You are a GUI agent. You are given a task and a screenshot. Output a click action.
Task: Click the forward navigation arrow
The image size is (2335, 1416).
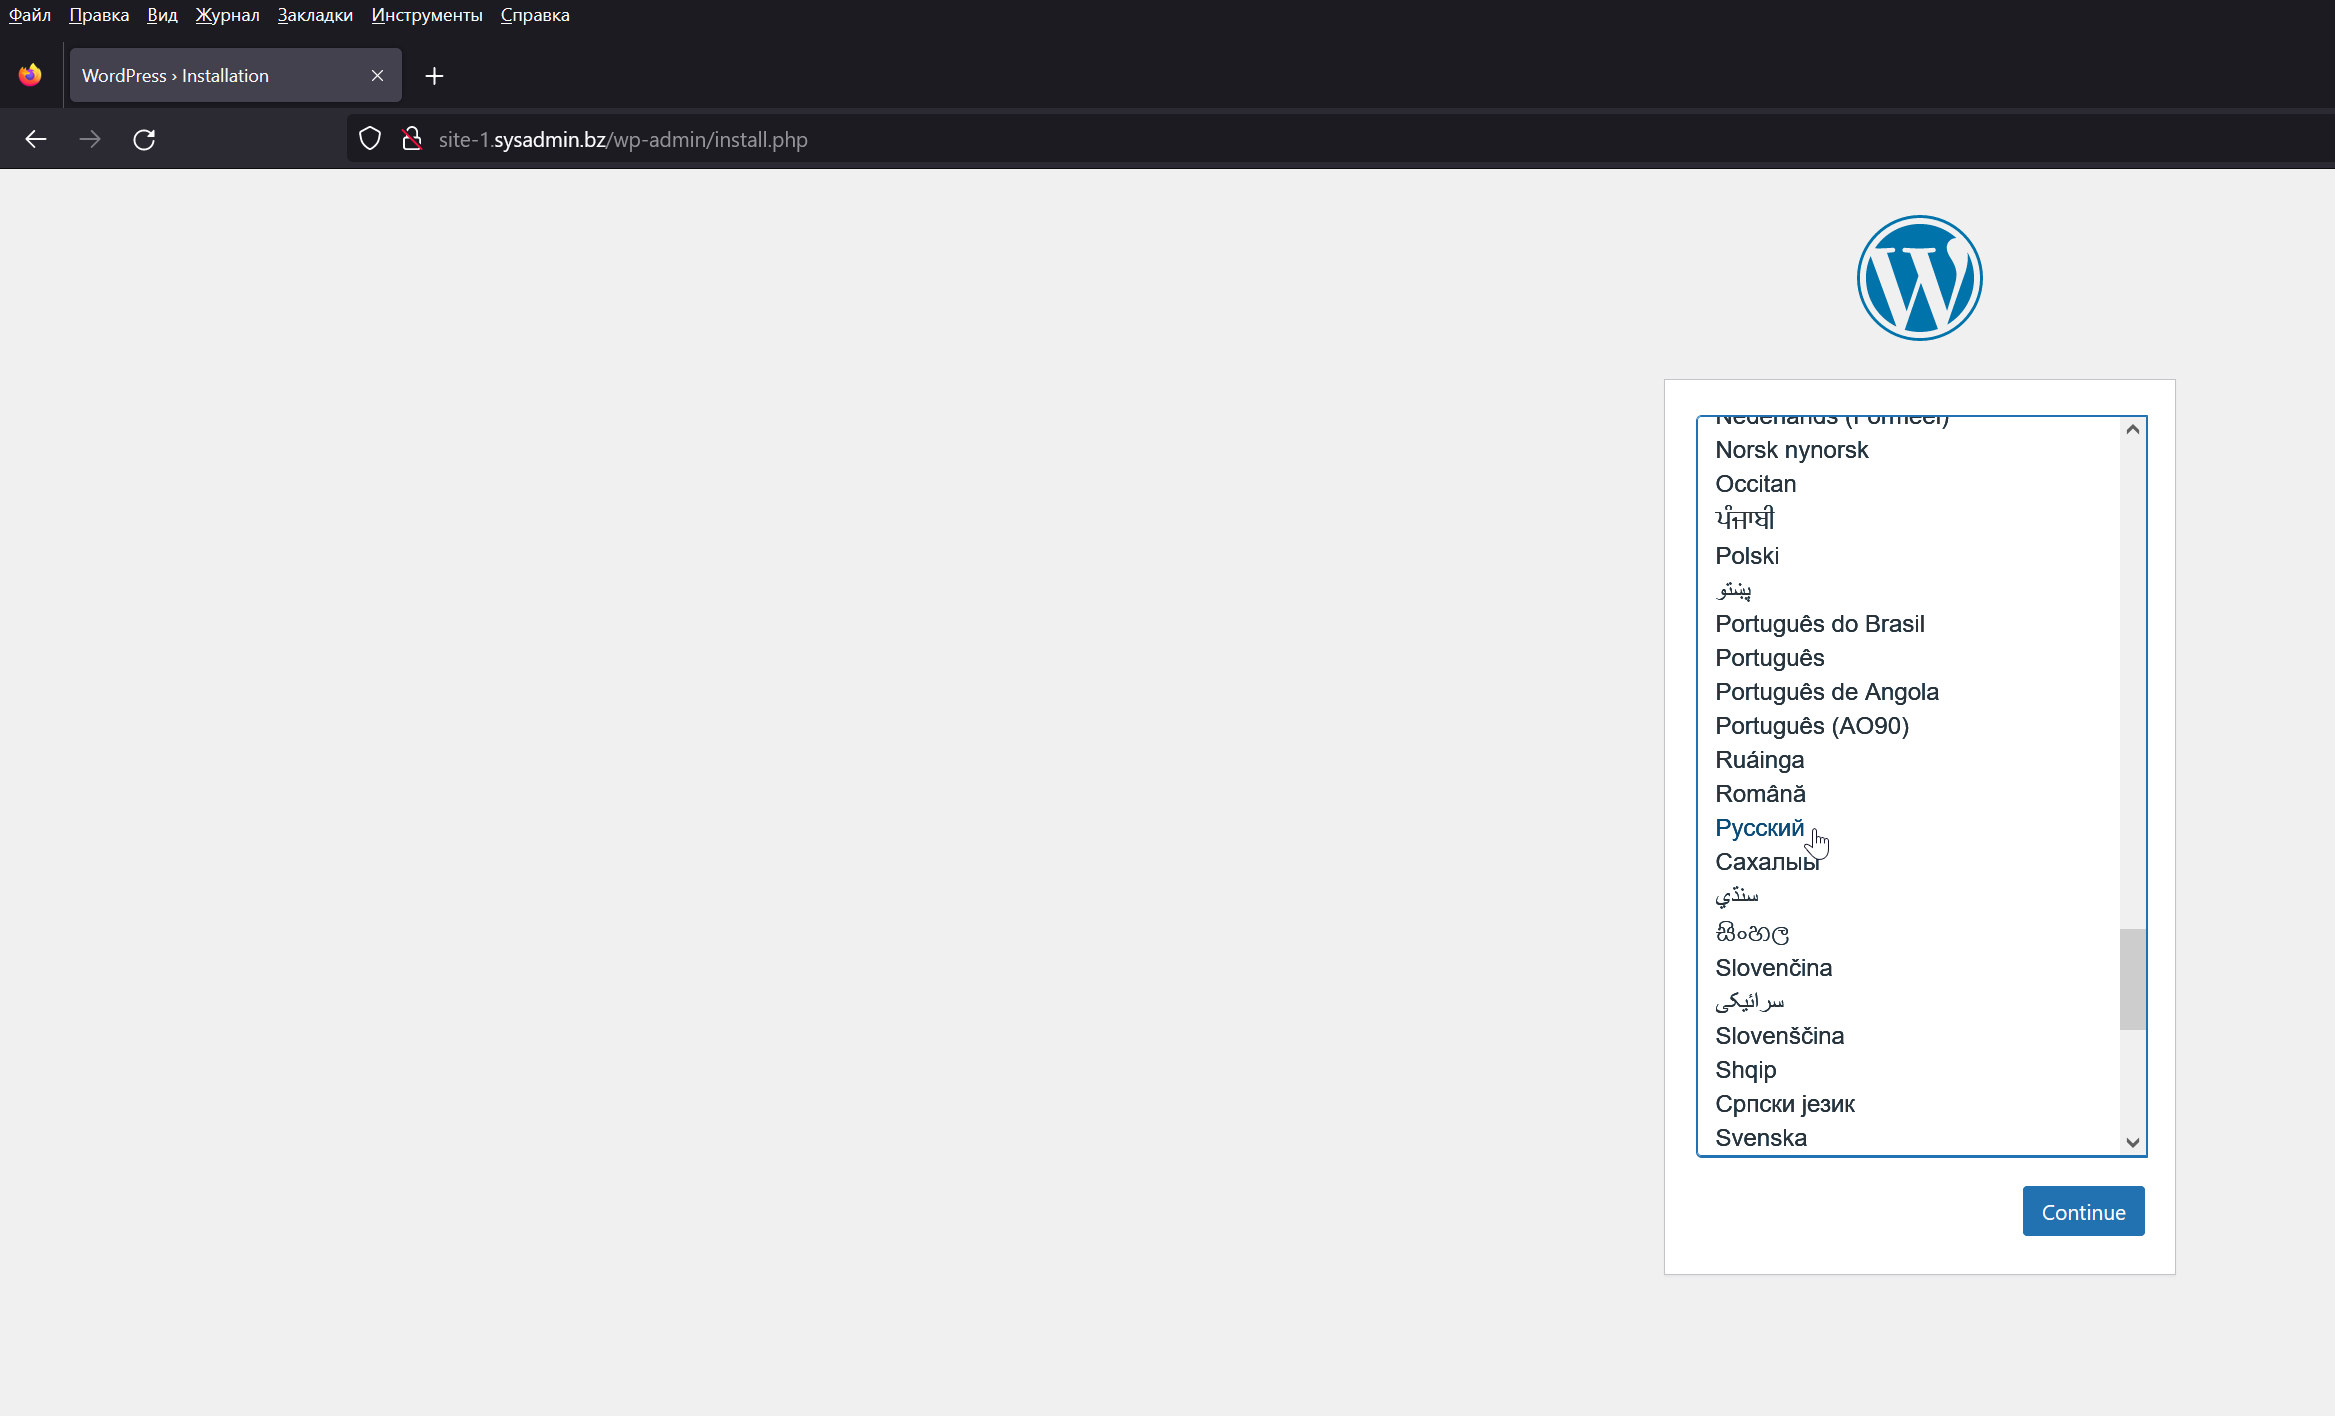(90, 139)
